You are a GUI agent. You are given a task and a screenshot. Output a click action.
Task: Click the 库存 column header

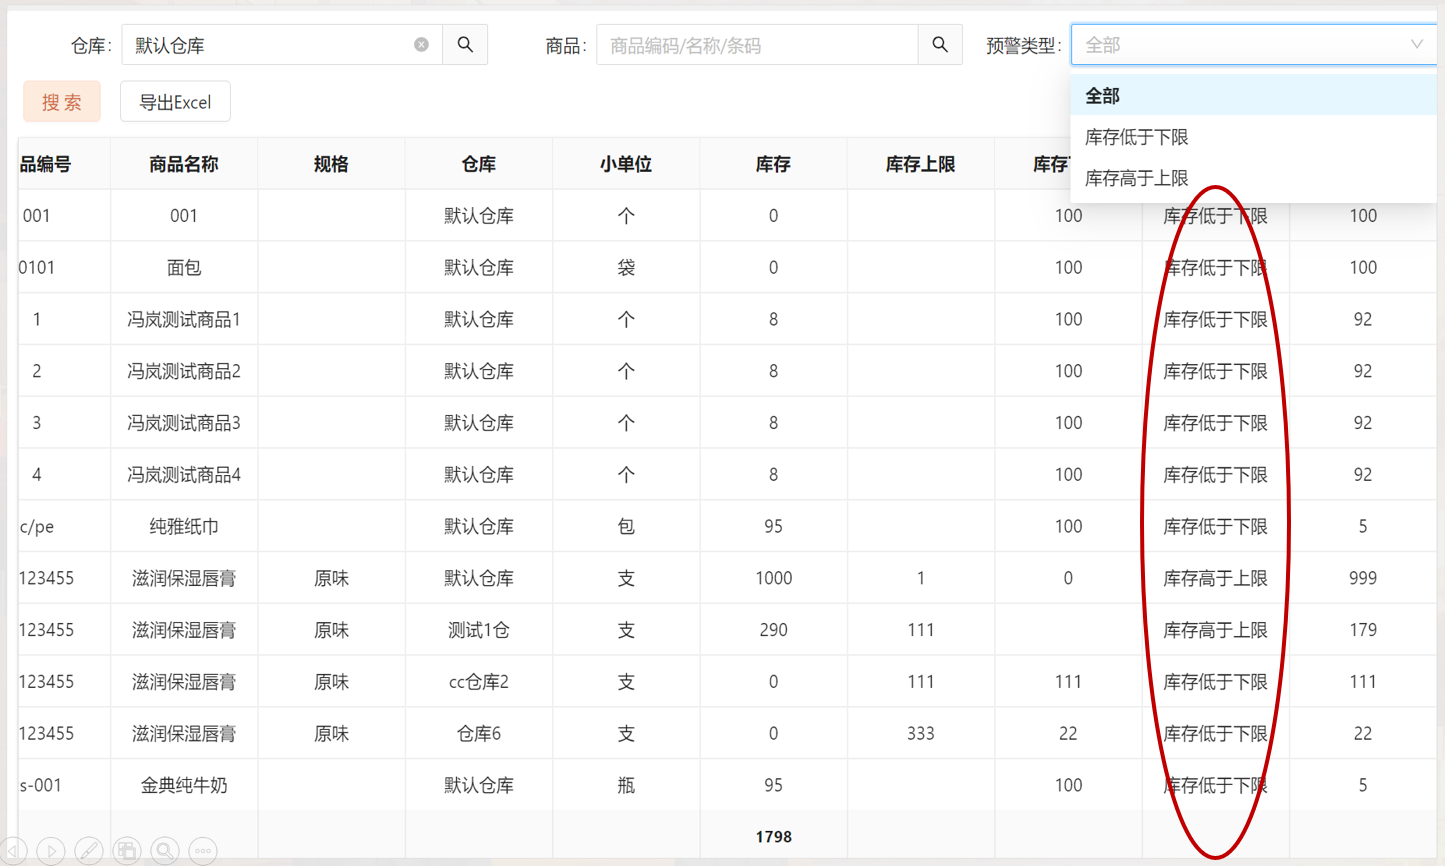point(773,164)
